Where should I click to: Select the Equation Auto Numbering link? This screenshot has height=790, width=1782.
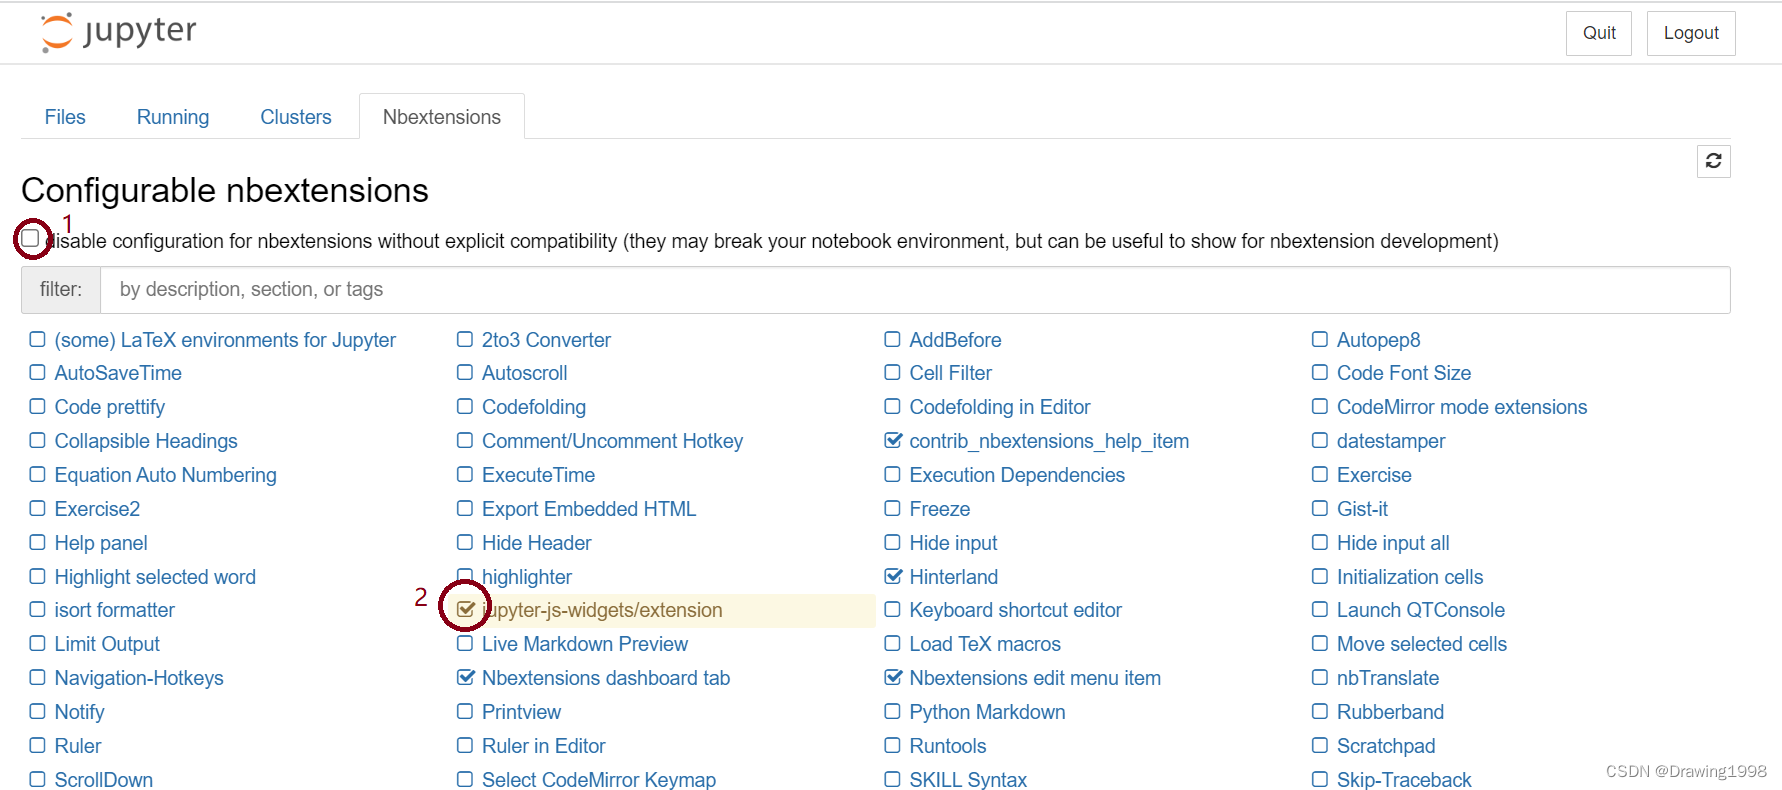tap(166, 475)
